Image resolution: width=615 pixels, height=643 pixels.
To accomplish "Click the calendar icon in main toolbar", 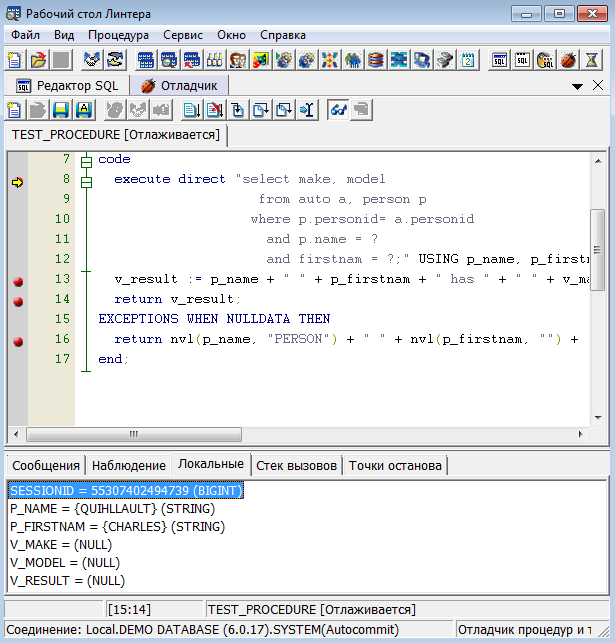I will pos(467,60).
